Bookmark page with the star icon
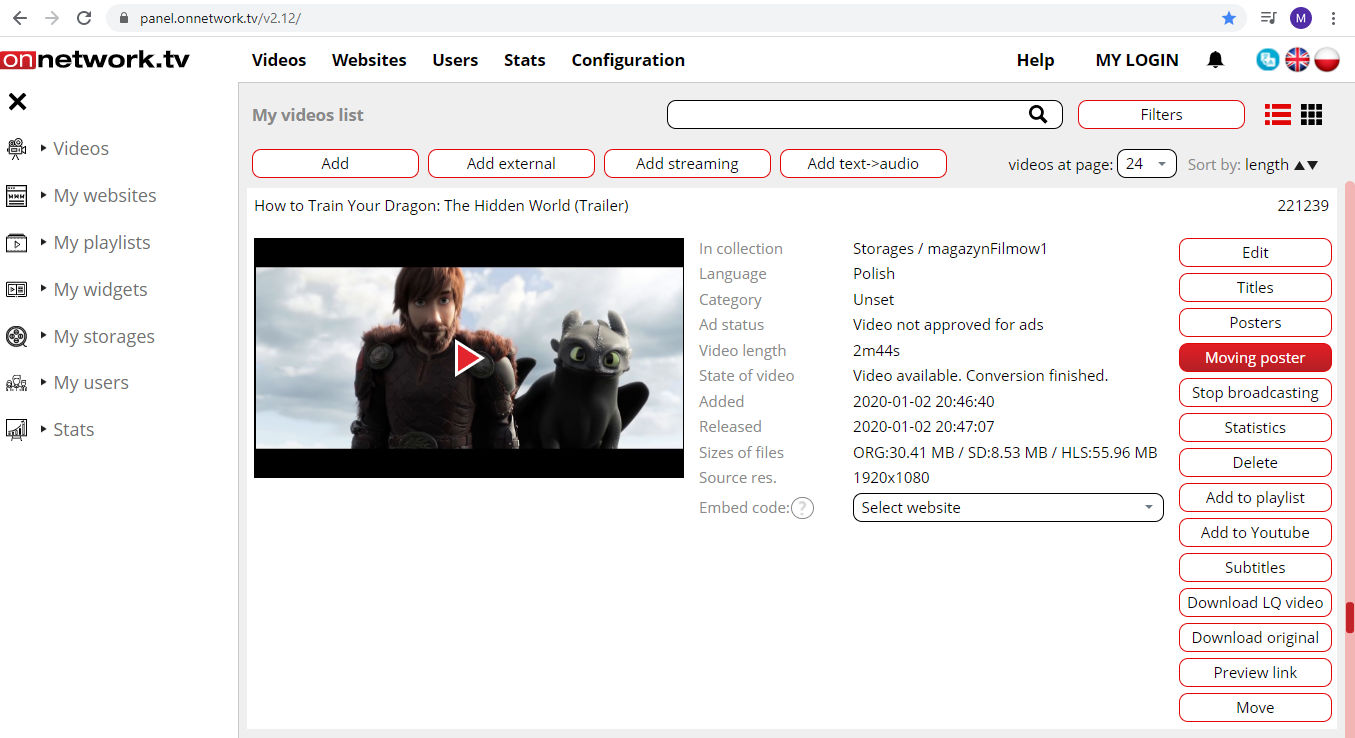This screenshot has height=738, width=1355. 1229,18
